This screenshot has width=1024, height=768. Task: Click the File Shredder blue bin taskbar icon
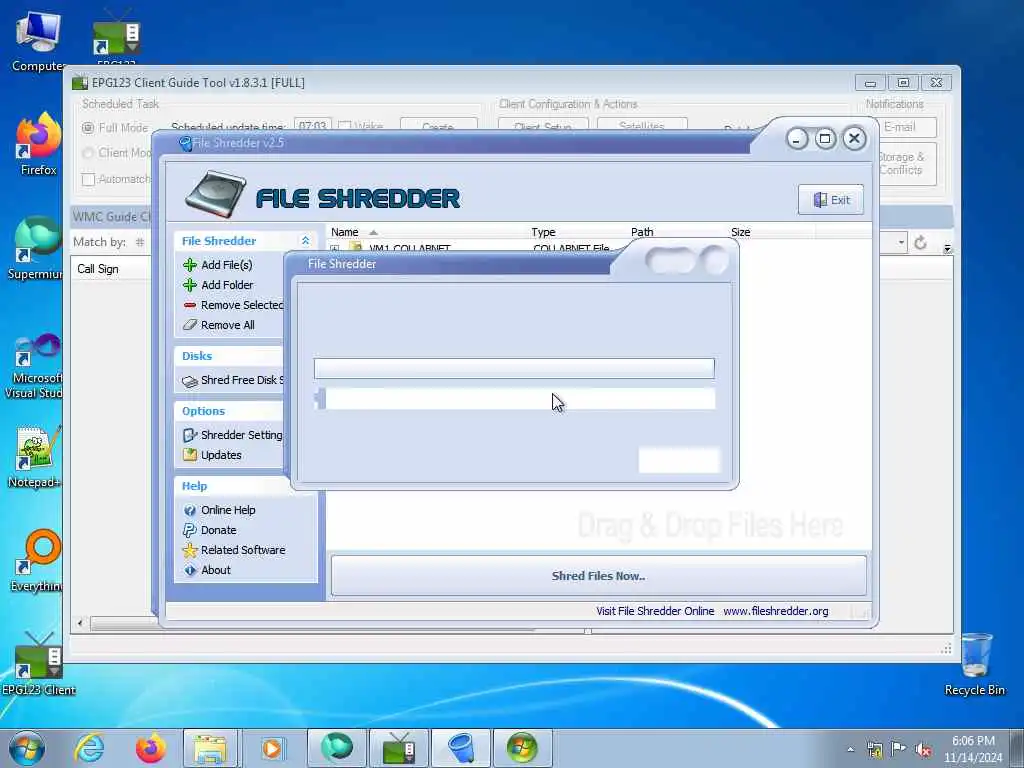[462, 748]
